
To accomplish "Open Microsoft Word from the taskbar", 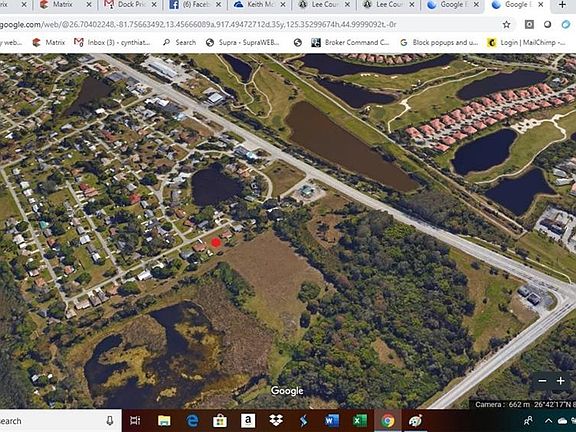I will coord(332,421).
